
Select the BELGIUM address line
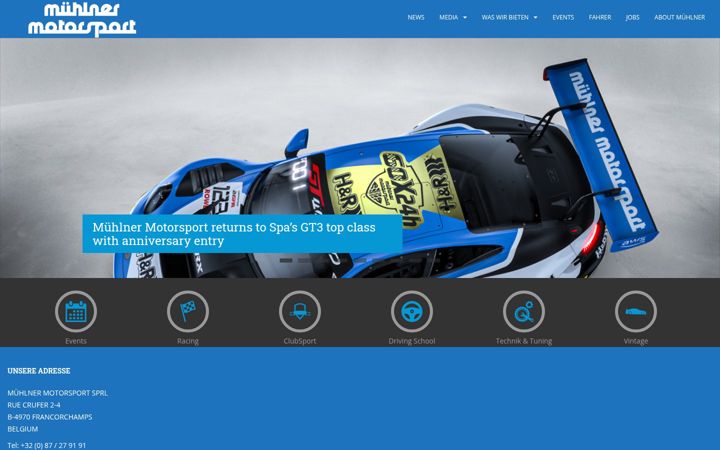click(22, 429)
